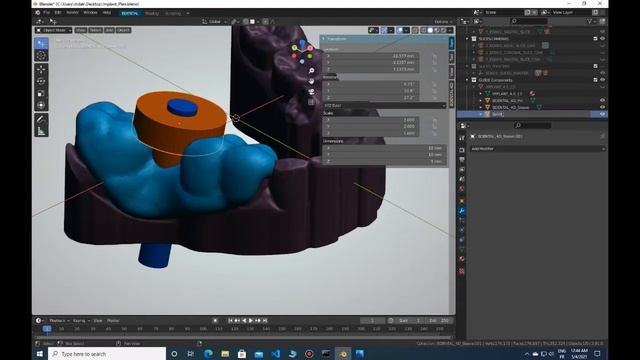Collapse the Transform panel

click(x=323, y=39)
